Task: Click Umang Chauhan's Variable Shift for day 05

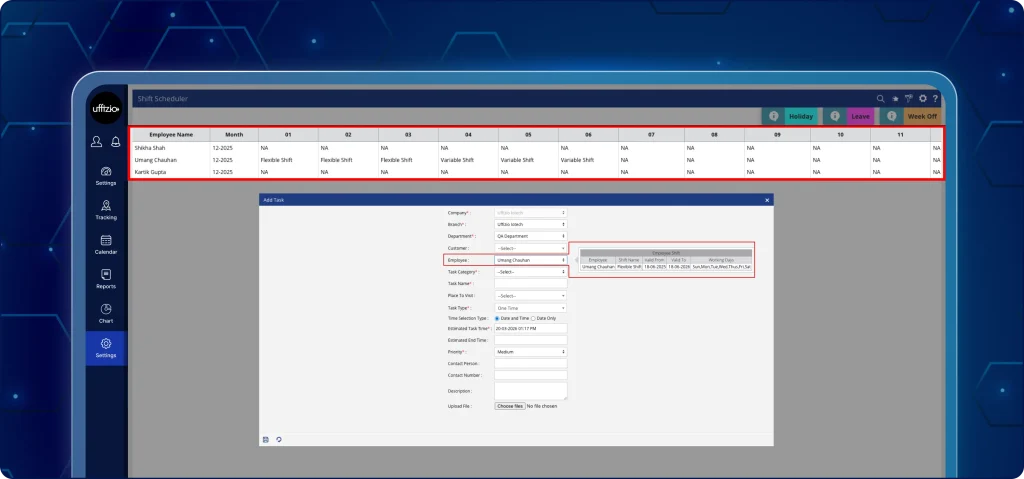Action: (x=518, y=159)
